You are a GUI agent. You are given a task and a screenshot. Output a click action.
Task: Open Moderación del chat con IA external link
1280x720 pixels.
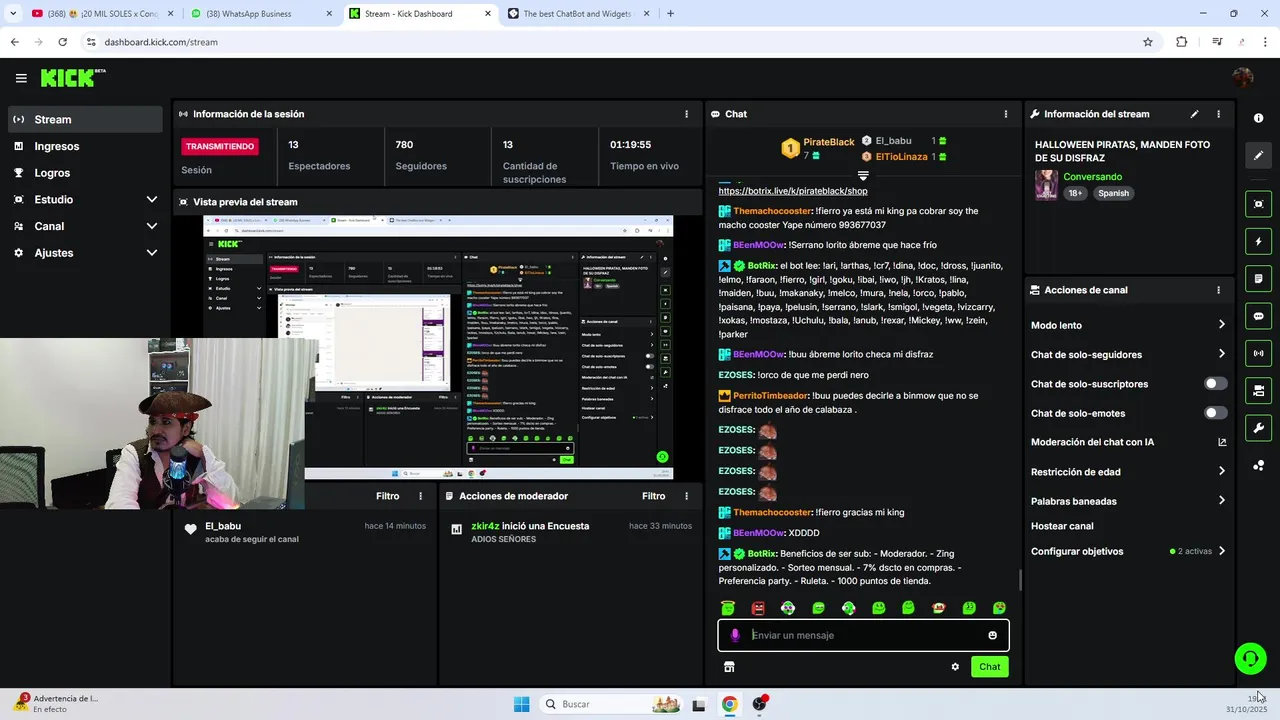(x=1222, y=442)
